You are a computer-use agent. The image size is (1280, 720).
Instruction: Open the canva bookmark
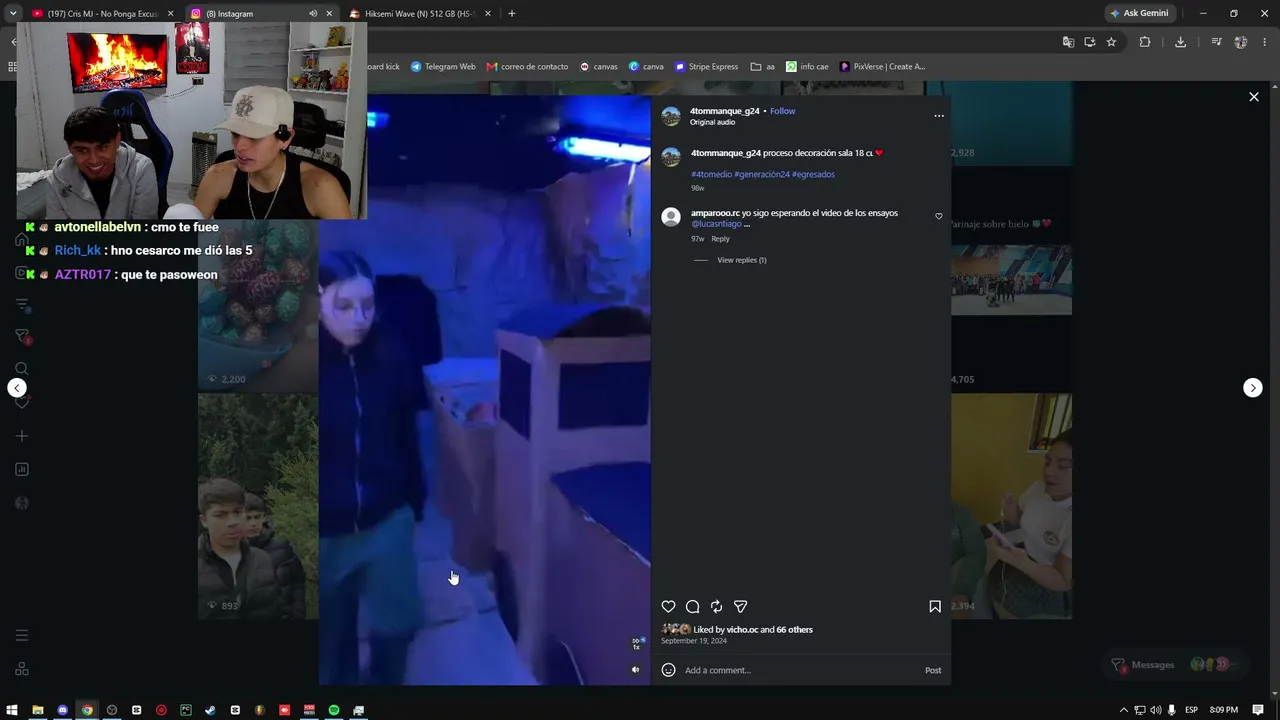point(646,67)
